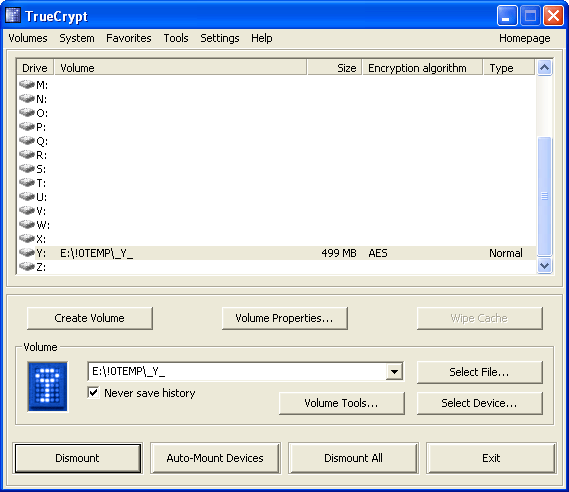Open the Volumes menu
Image resolution: width=569 pixels, height=492 pixels.
pyautogui.click(x=28, y=38)
